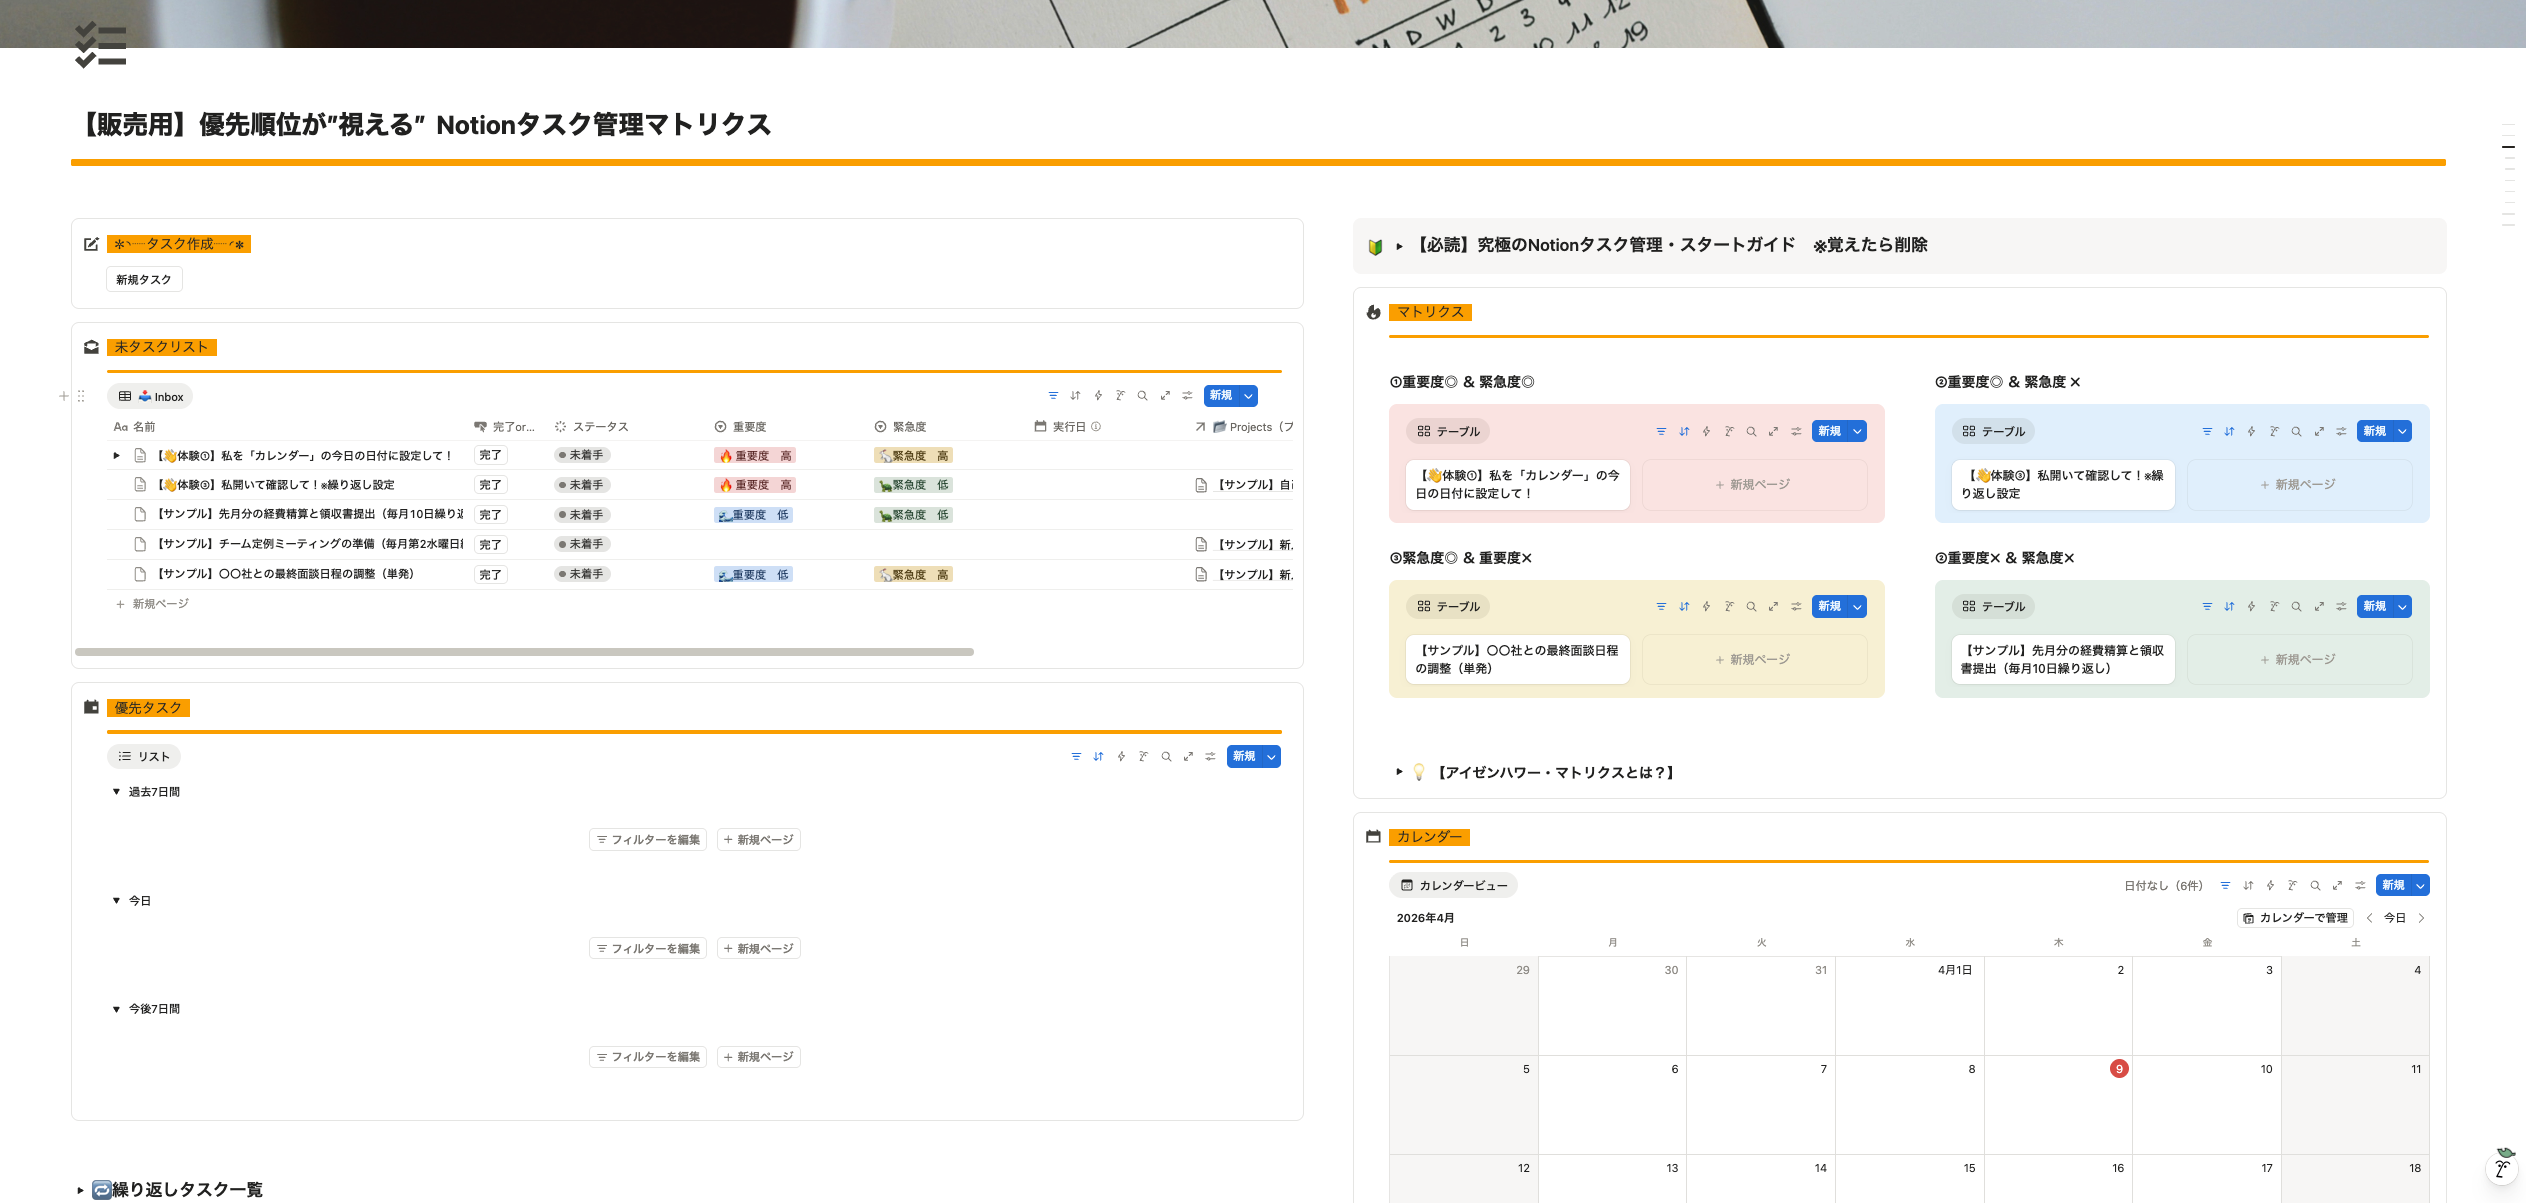Image resolution: width=2526 pixels, height=1203 pixels.
Task: Click the drag handle beside Inbox view
Action: point(81,397)
